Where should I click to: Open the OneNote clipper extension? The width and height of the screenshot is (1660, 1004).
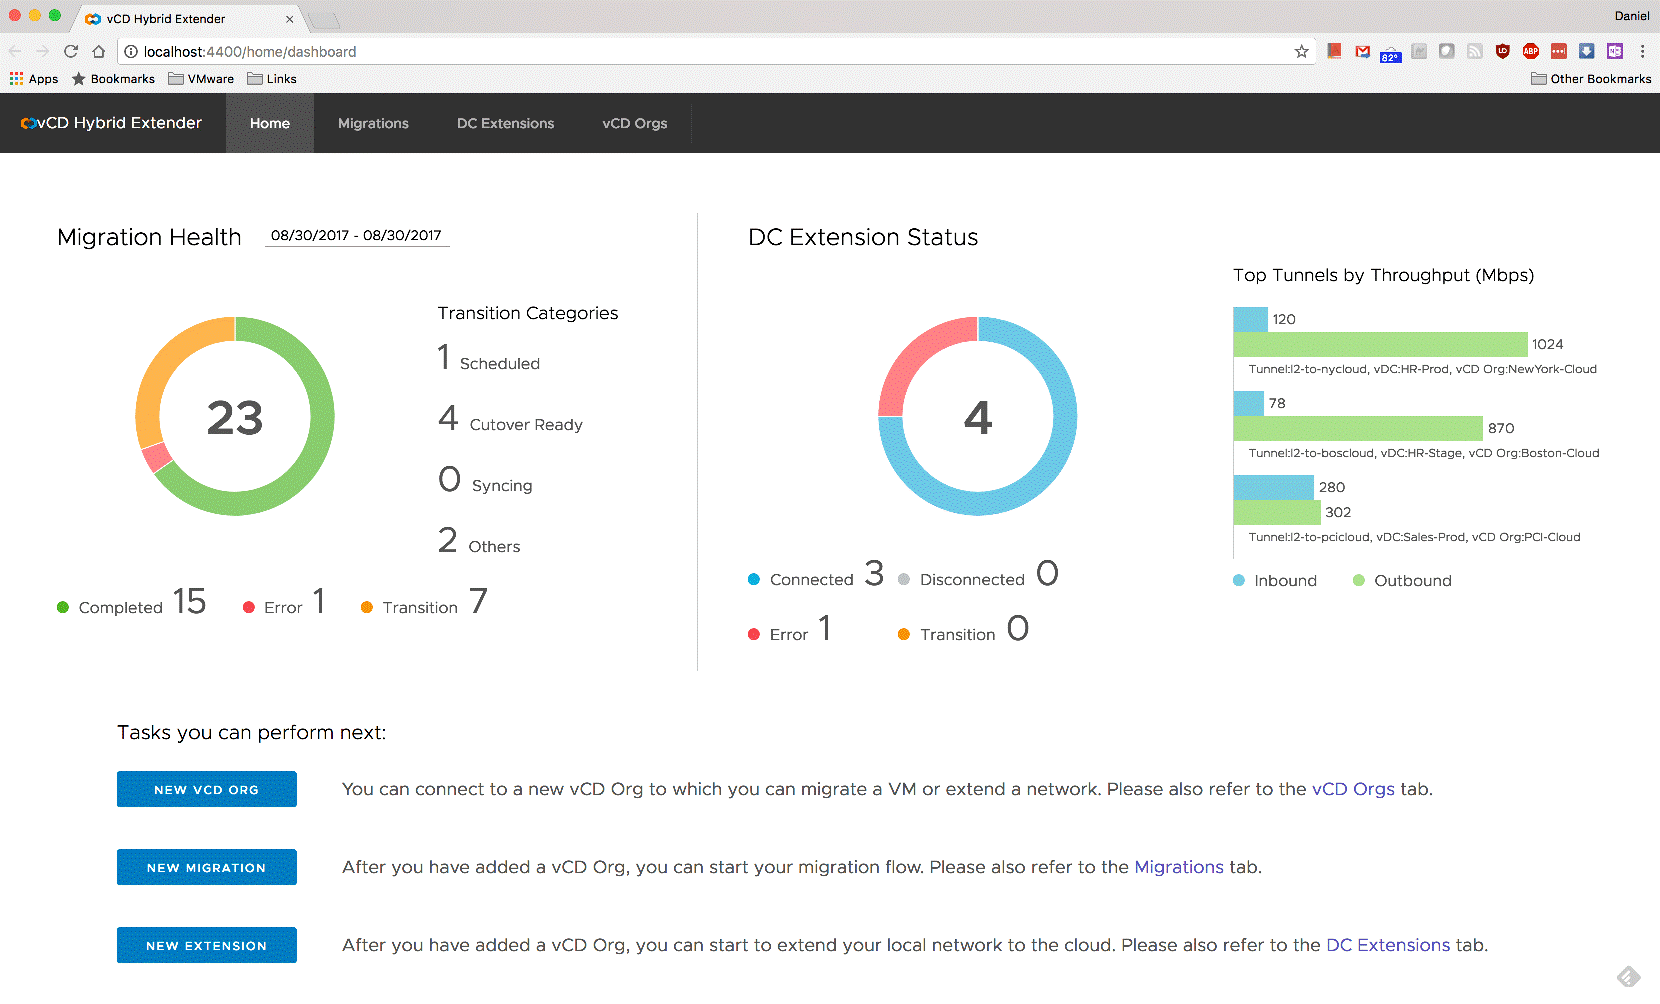tap(1614, 51)
